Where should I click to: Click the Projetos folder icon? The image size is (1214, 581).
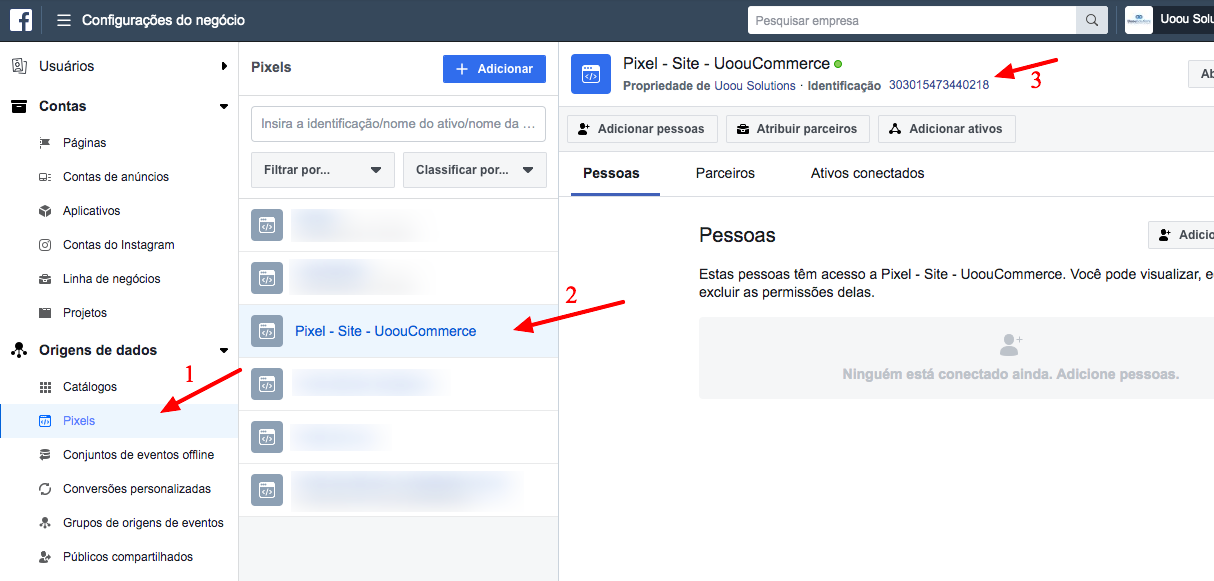click(44, 313)
